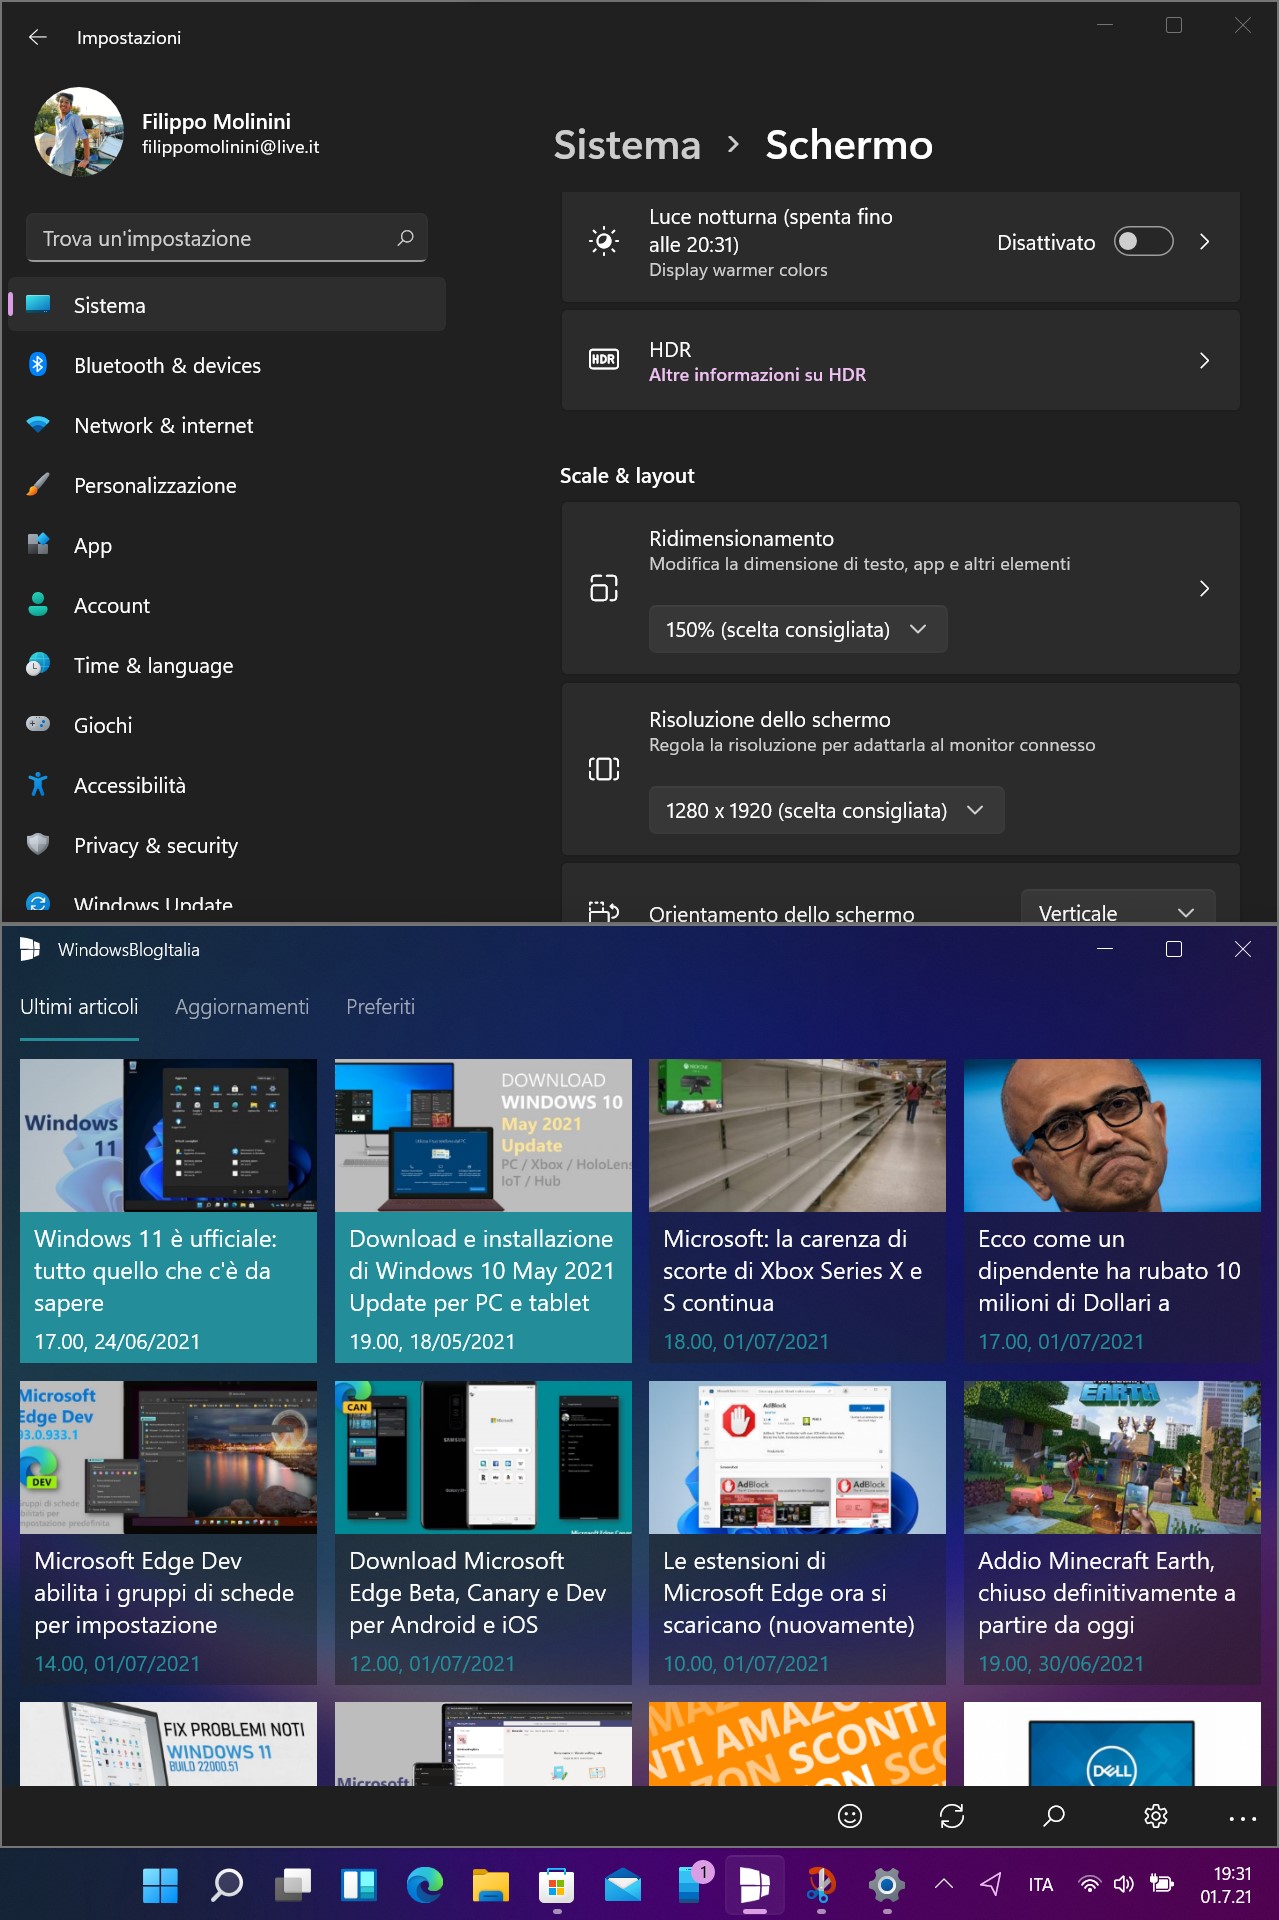Viewport: 1279px width, 1920px height.
Task: Switch to WindowsBlogItalia taskbar icon
Action: pos(755,1885)
